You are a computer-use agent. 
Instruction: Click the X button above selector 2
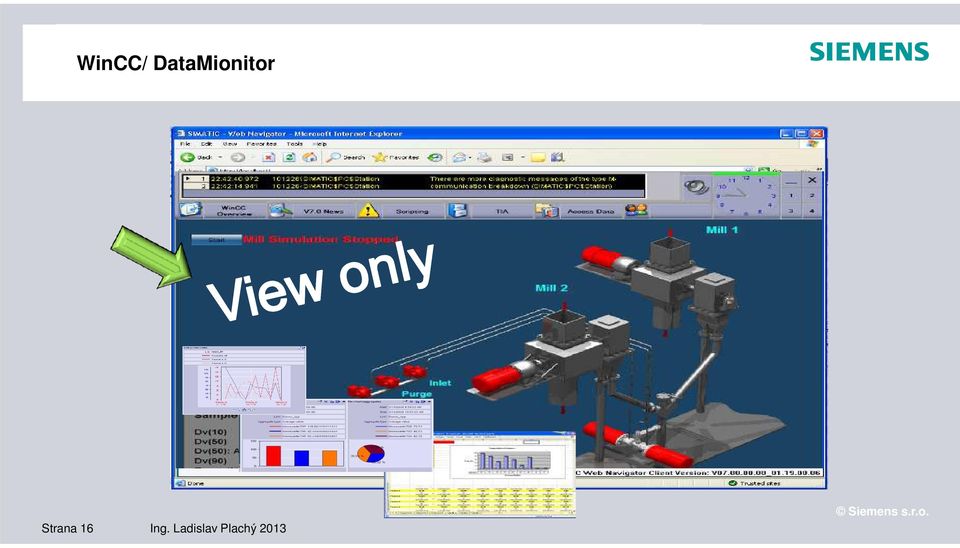tap(811, 180)
